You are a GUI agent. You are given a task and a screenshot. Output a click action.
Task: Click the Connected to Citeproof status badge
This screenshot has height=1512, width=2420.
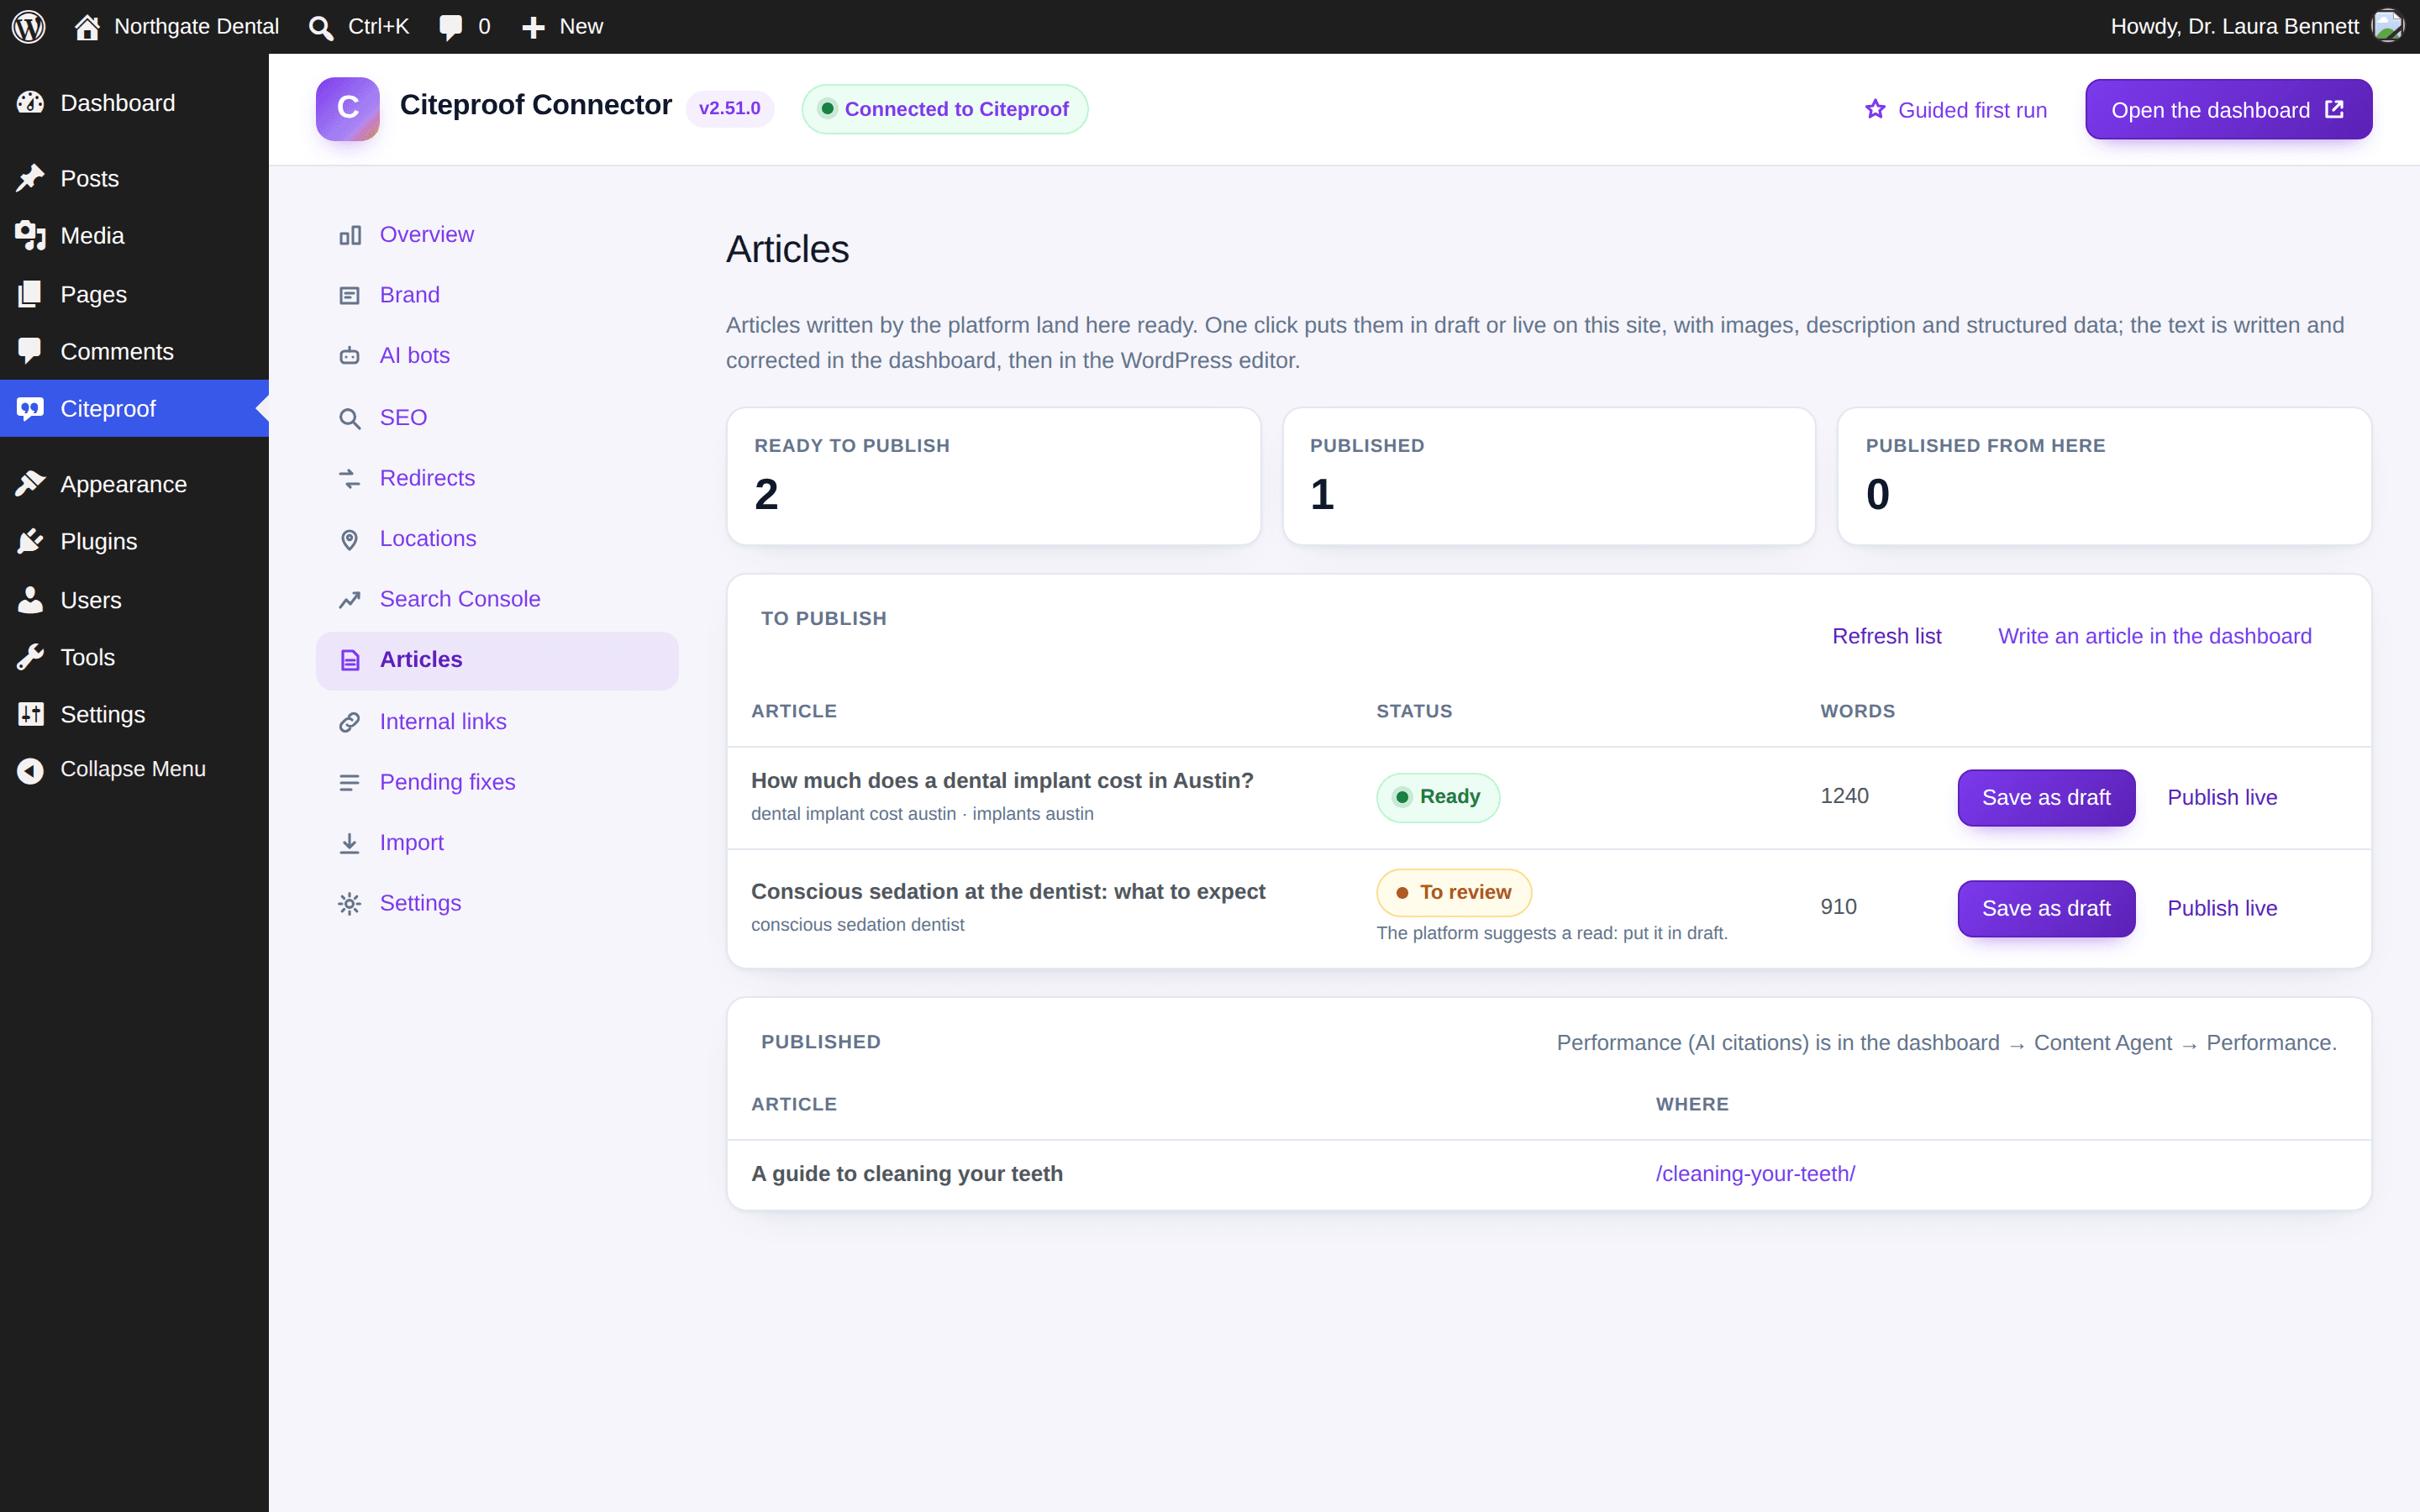(944, 108)
